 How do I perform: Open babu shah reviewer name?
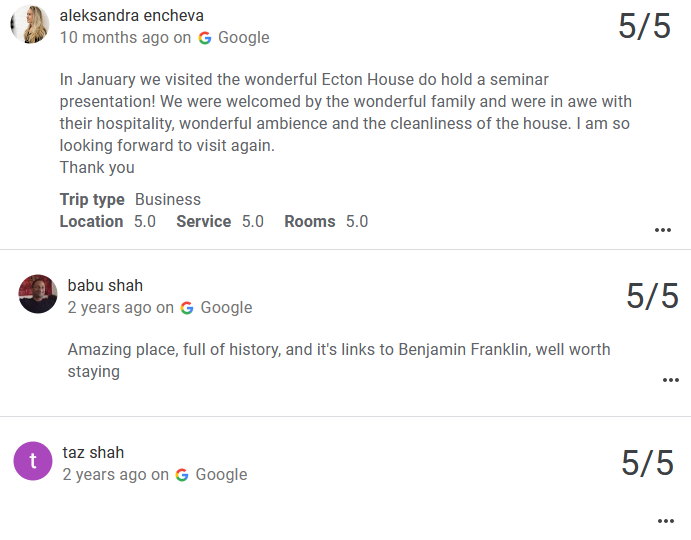coord(105,286)
